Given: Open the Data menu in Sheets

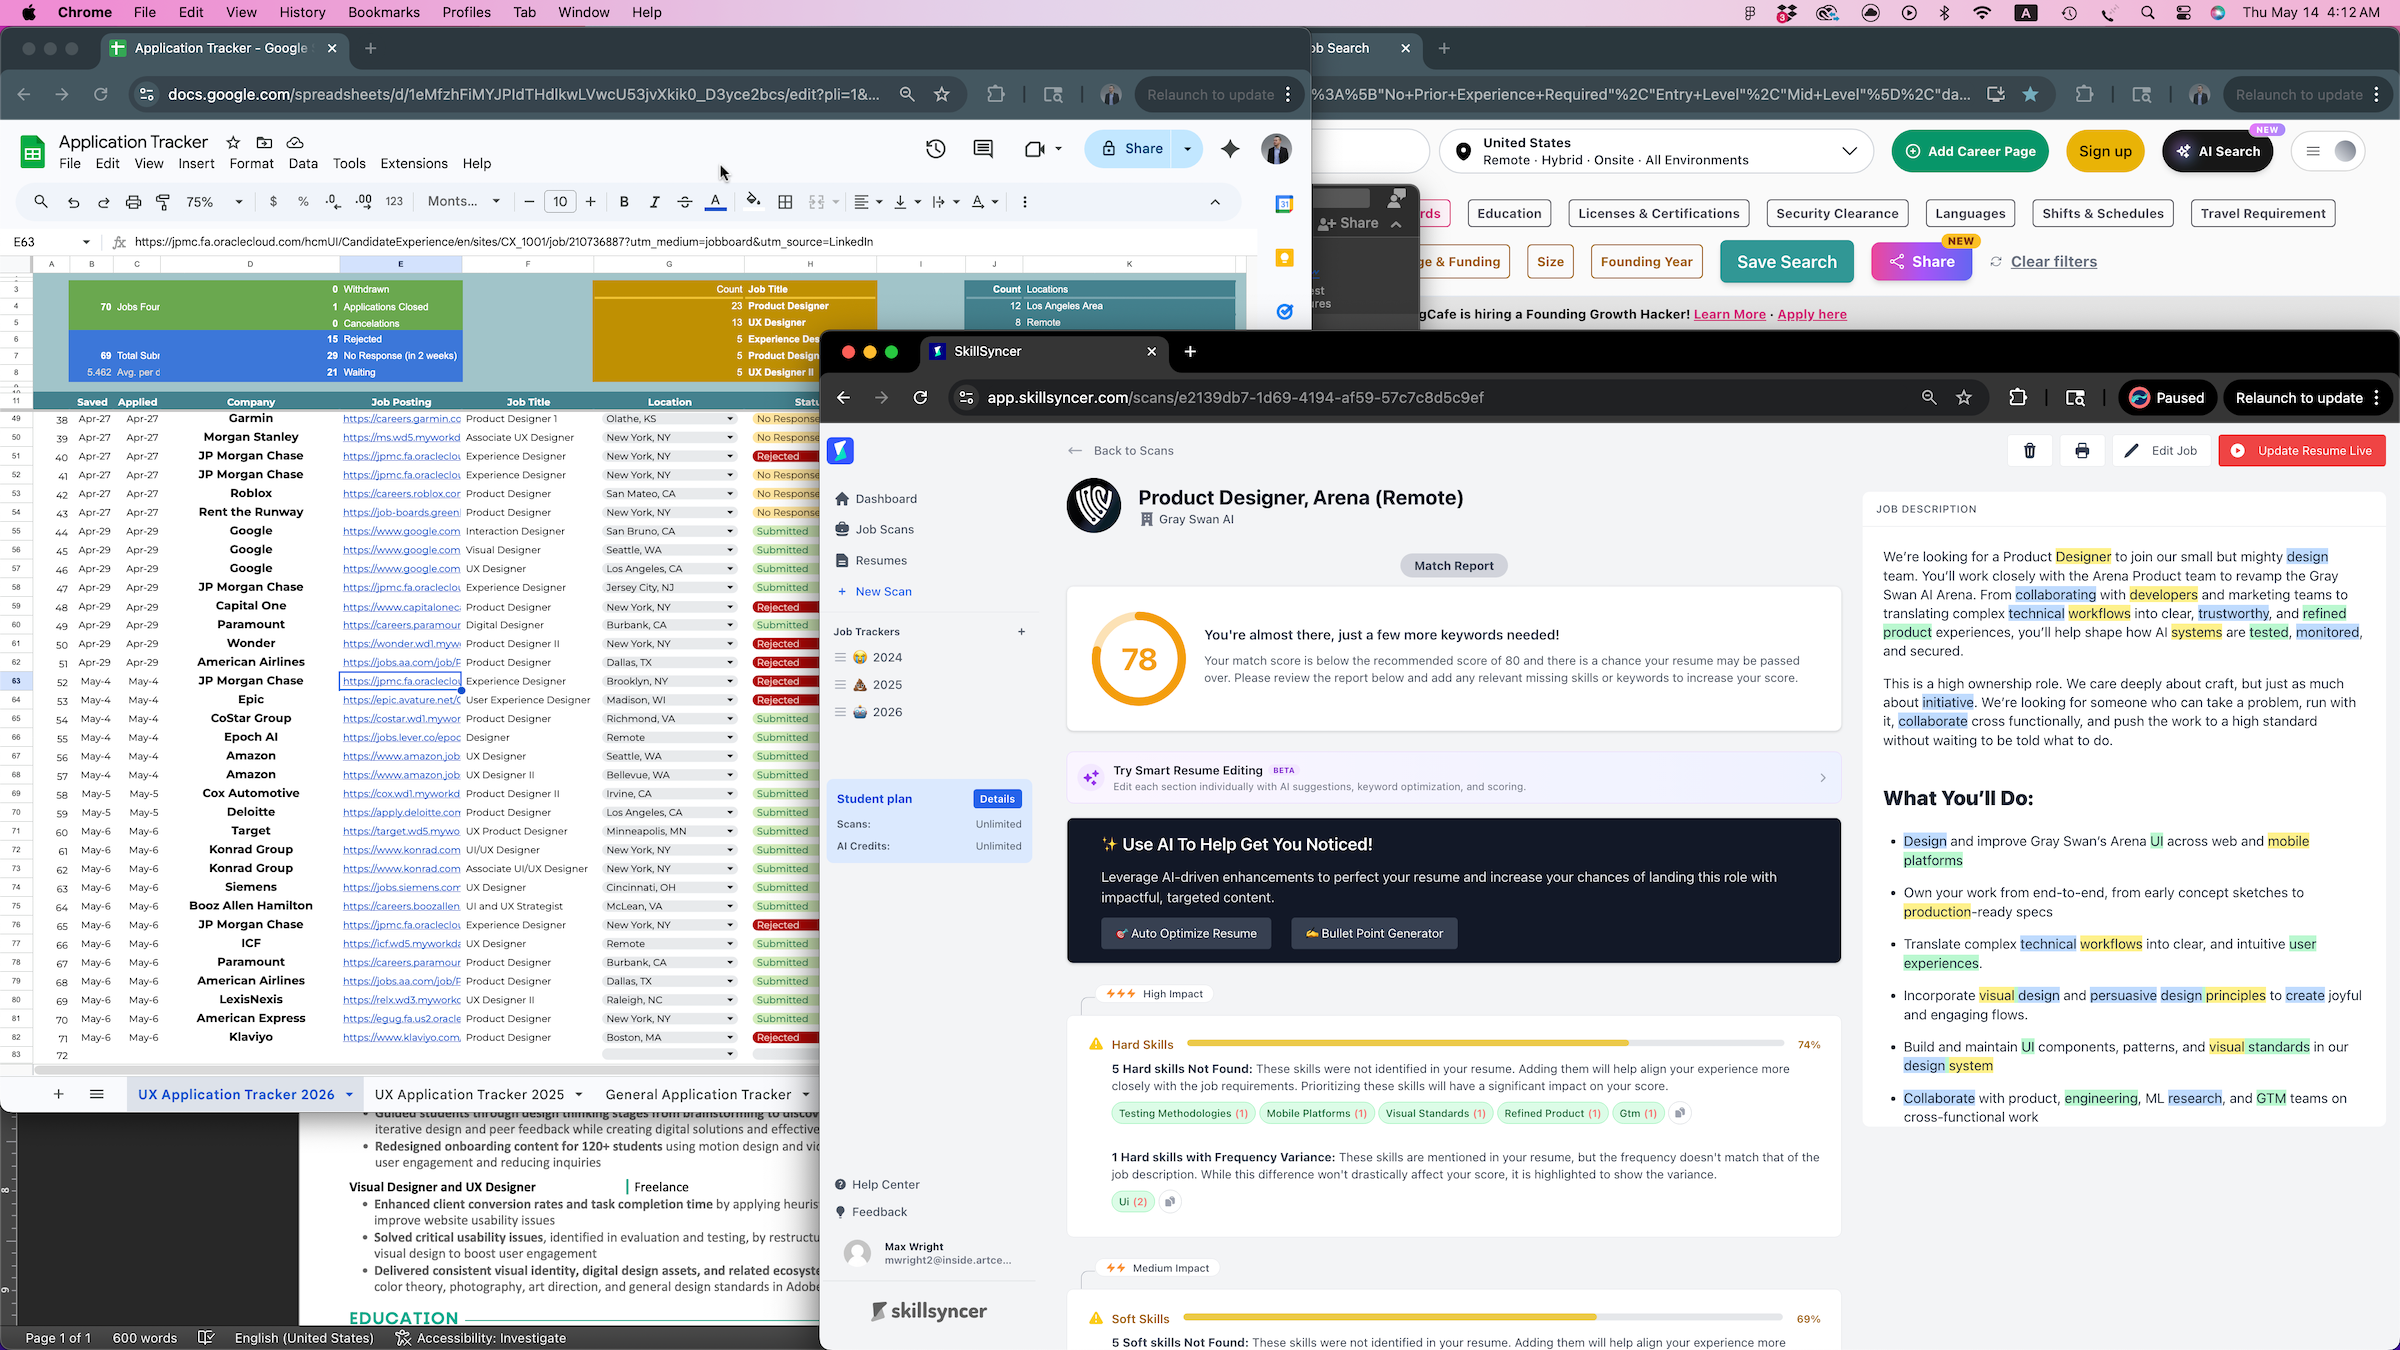Looking at the screenshot, I should [x=303, y=163].
